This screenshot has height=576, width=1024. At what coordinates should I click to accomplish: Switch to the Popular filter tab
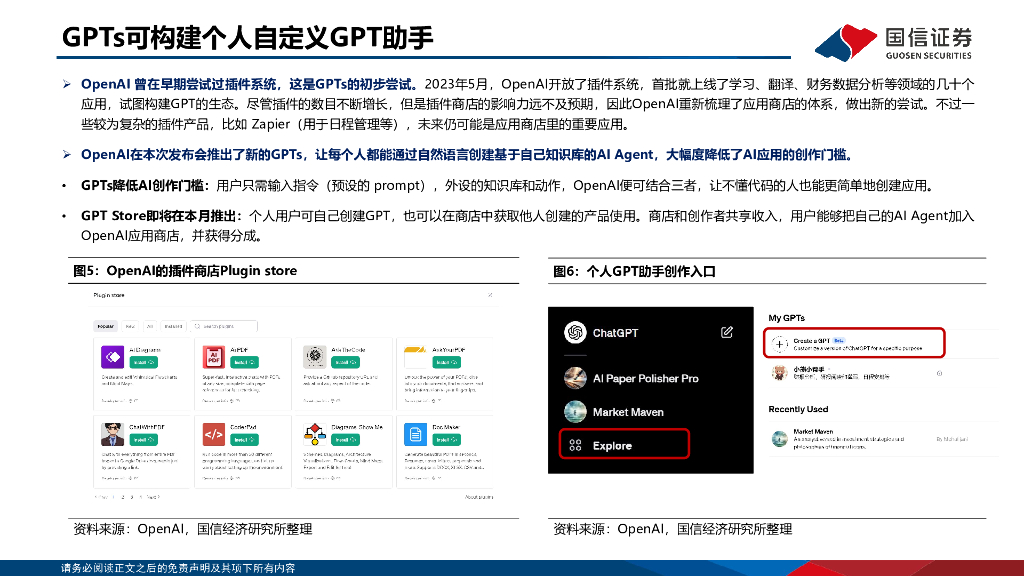[x=106, y=326]
